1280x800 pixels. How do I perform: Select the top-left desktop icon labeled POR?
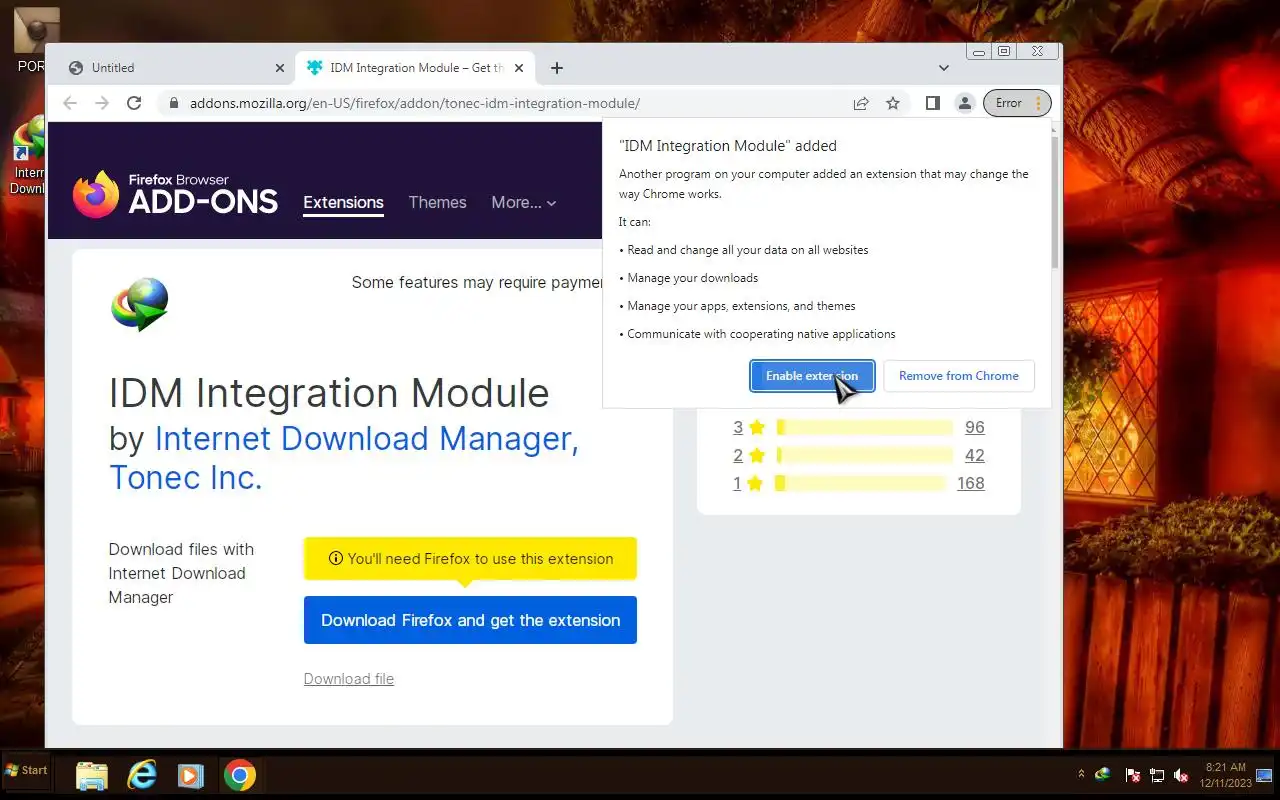point(35,40)
